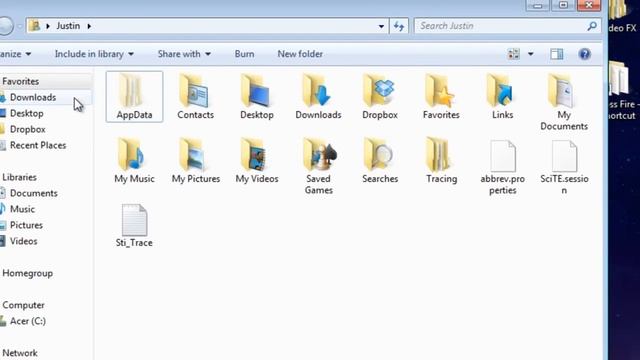640x360 pixels.
Task: Select Dropbox in sidebar Favorites
Action: point(28,129)
